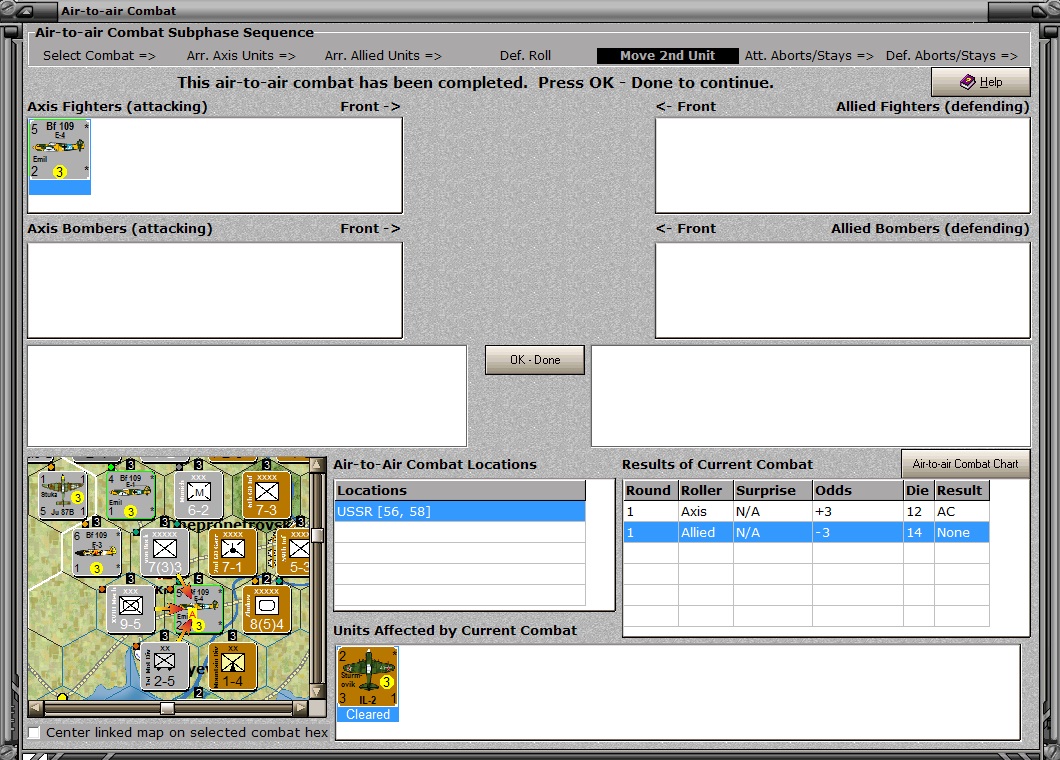
Task: Click the Bf 109 E-3 map counter
Action: 96,552
